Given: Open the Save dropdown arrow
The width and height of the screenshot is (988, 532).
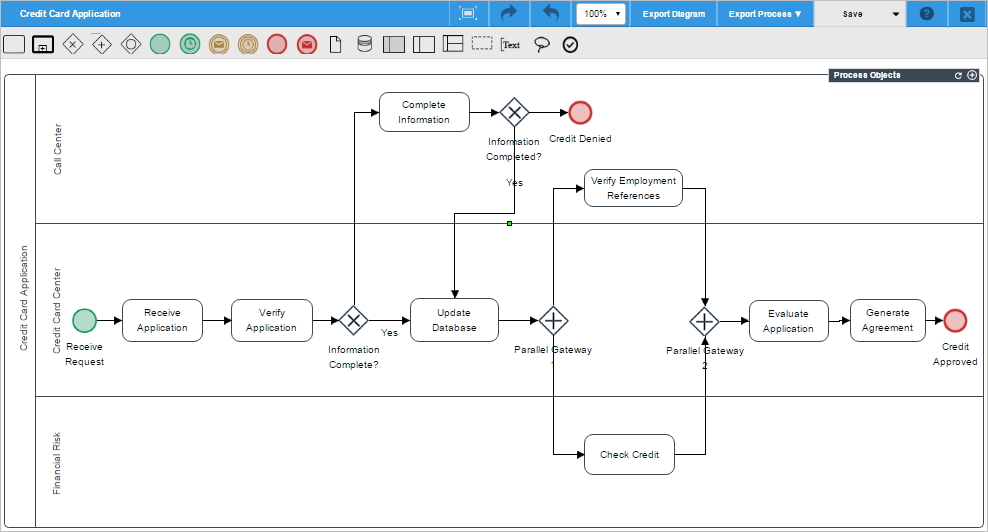Looking at the screenshot, I should [895, 14].
